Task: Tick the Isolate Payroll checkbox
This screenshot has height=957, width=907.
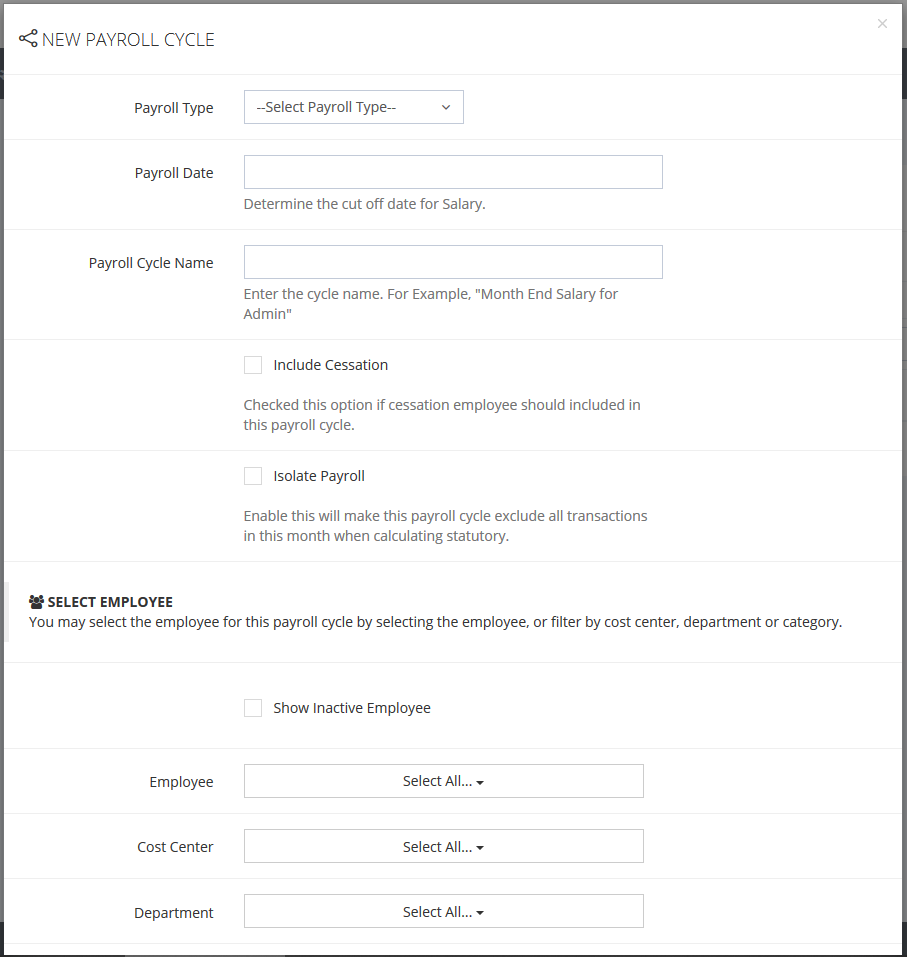Action: point(253,476)
